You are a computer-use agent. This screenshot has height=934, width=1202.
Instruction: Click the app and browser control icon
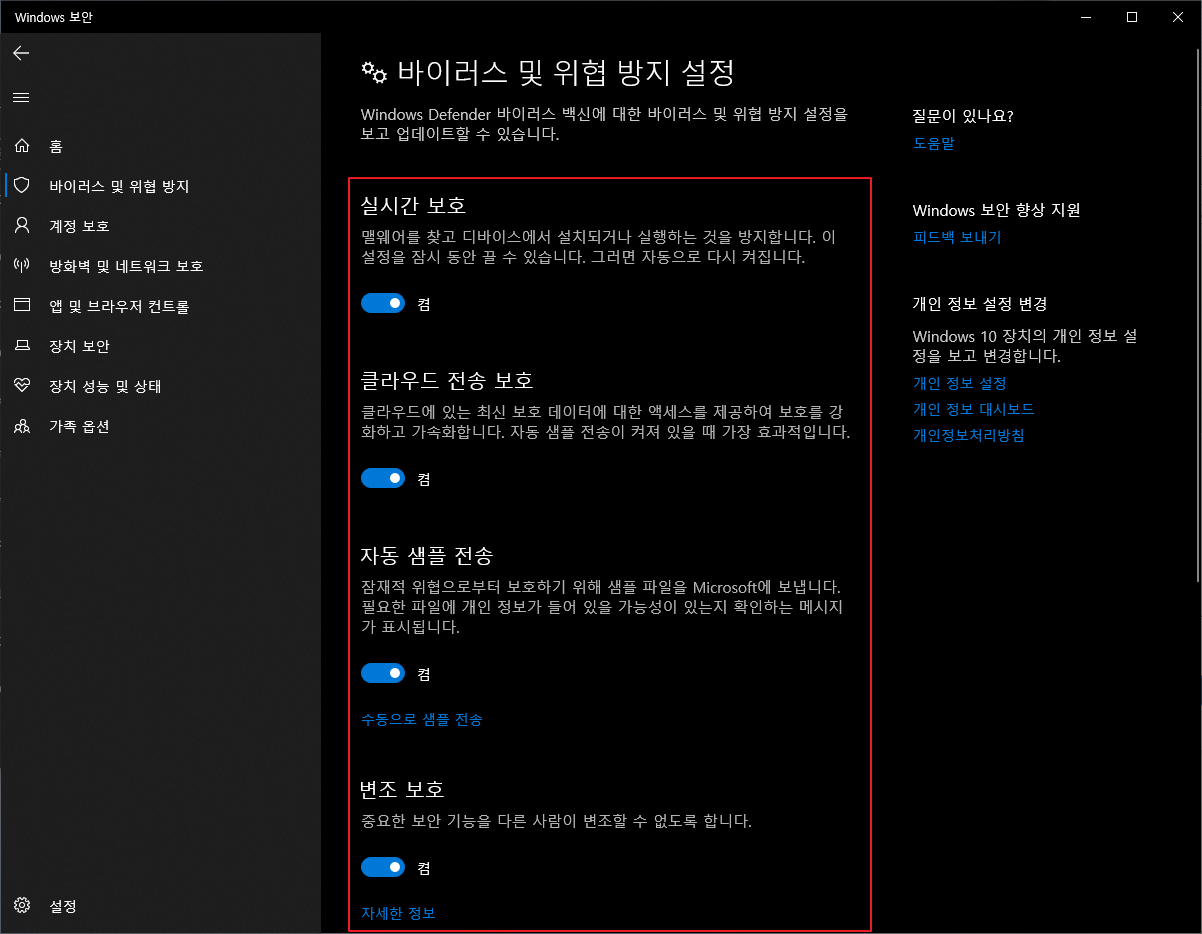coord(22,306)
